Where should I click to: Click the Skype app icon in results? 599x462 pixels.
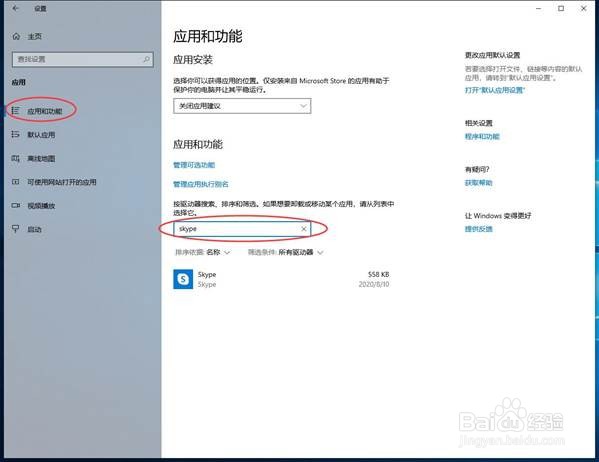pos(183,279)
